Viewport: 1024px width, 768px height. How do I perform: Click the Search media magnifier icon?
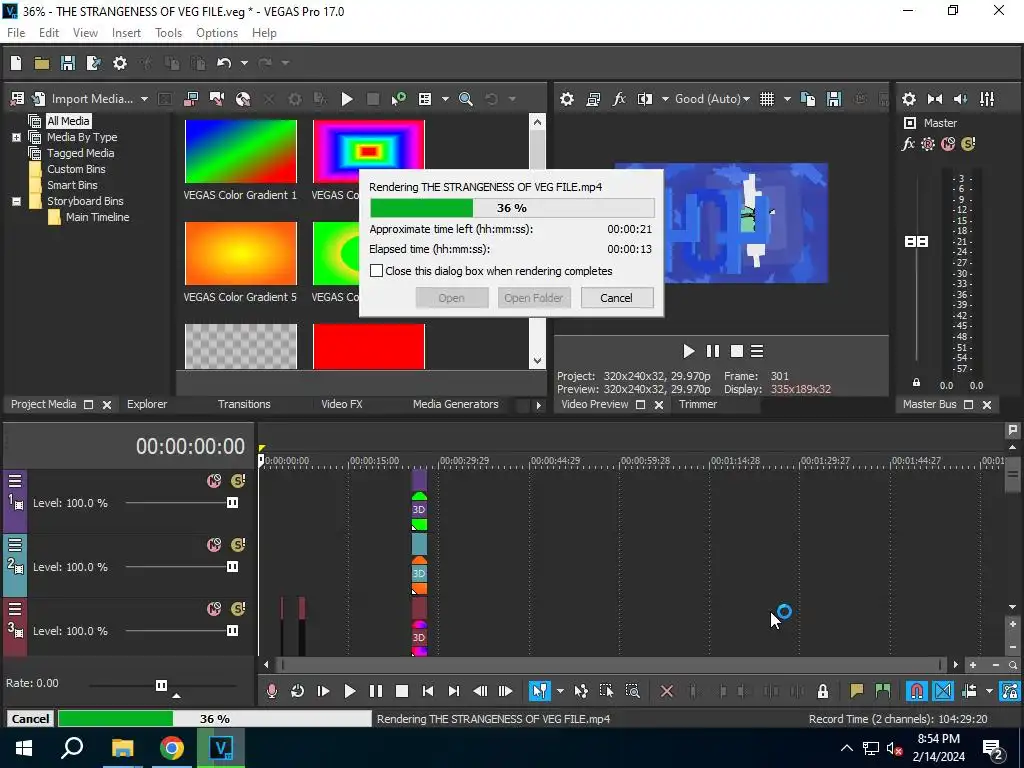click(x=466, y=99)
